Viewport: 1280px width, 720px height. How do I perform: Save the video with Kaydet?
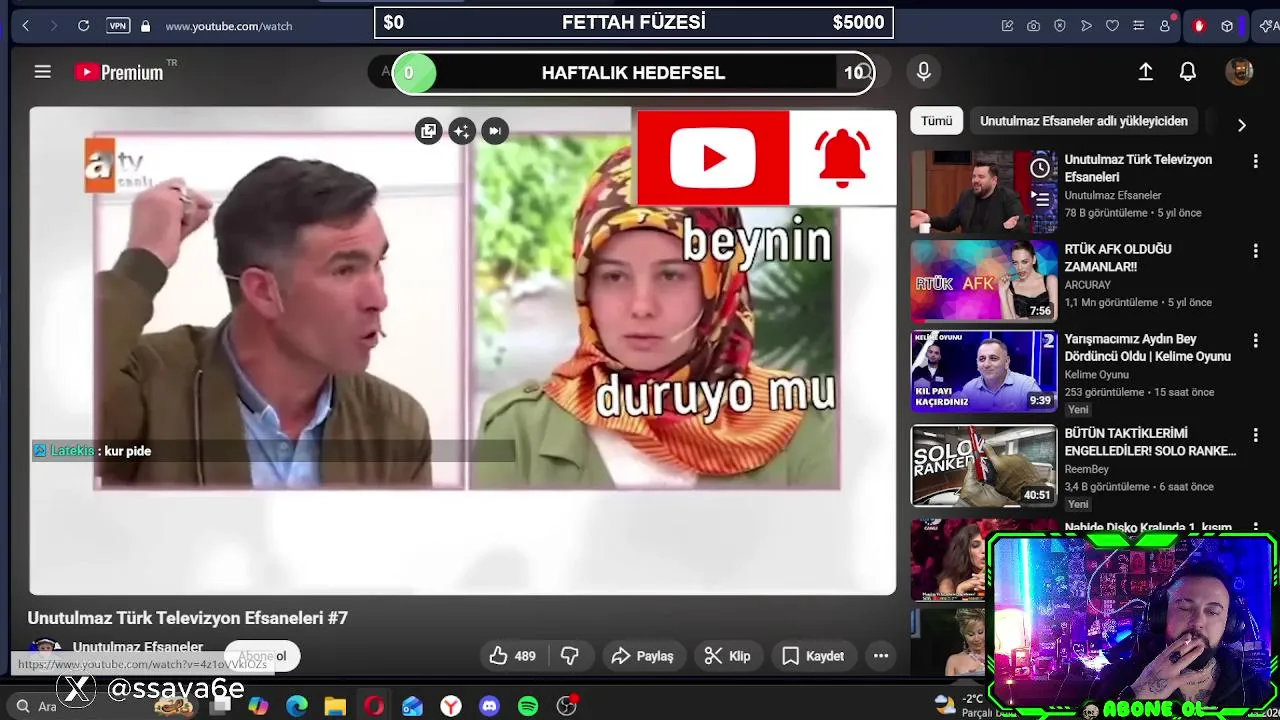pos(813,656)
